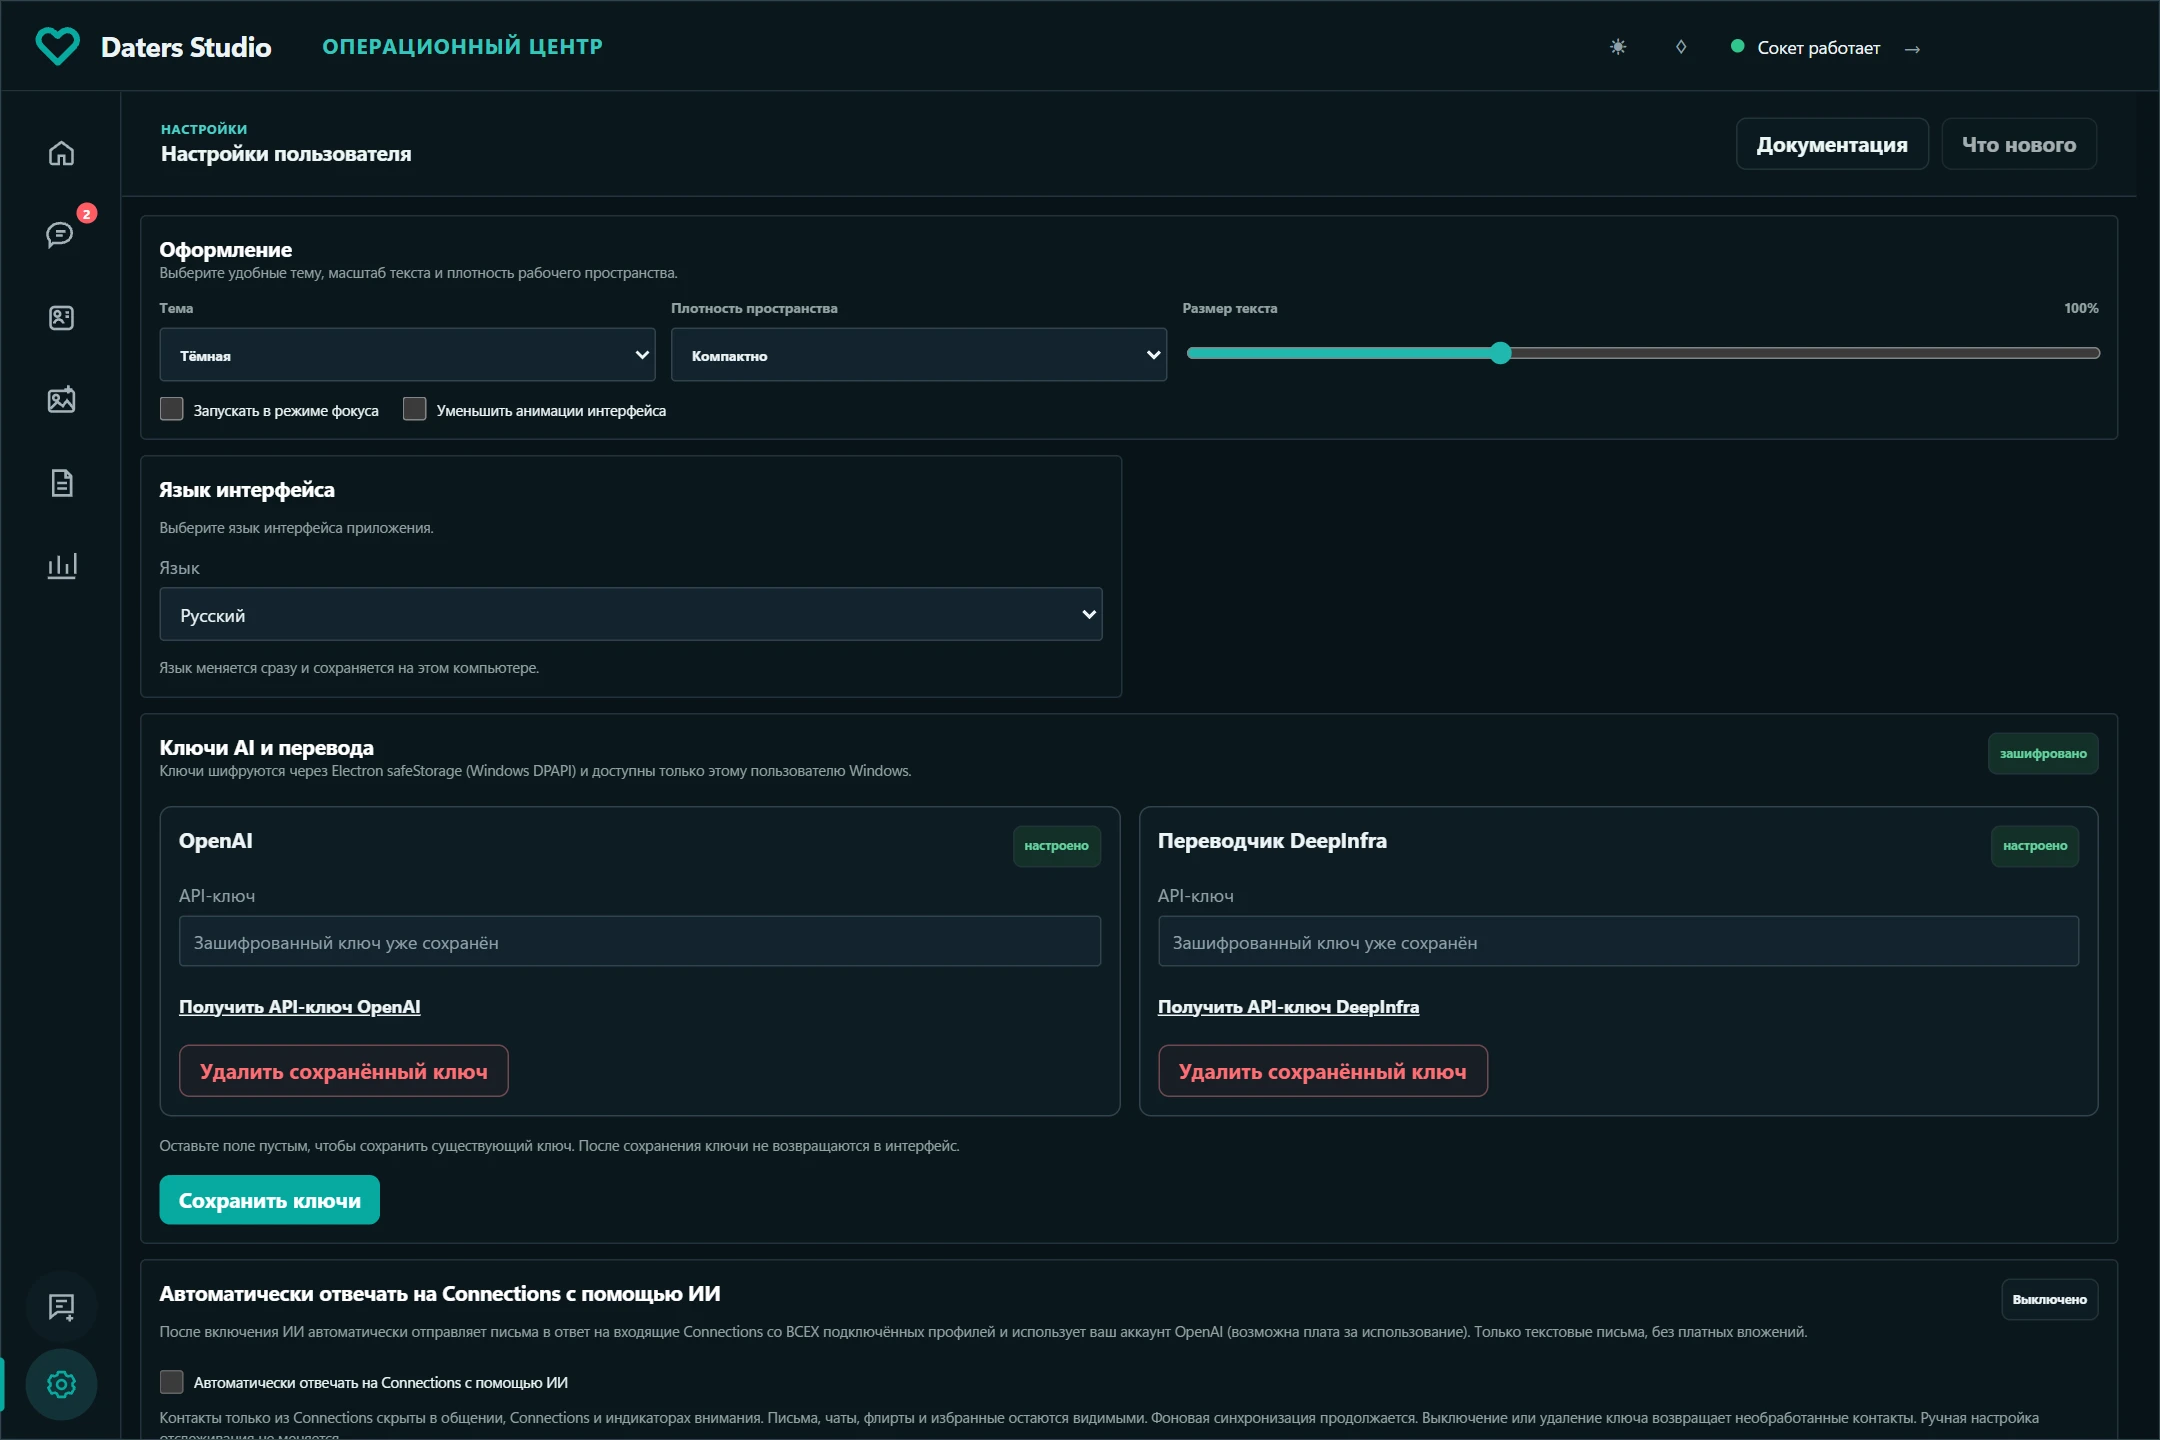Open the Язык dropdown showing Русский
The height and width of the screenshot is (1440, 2160).
631,614
